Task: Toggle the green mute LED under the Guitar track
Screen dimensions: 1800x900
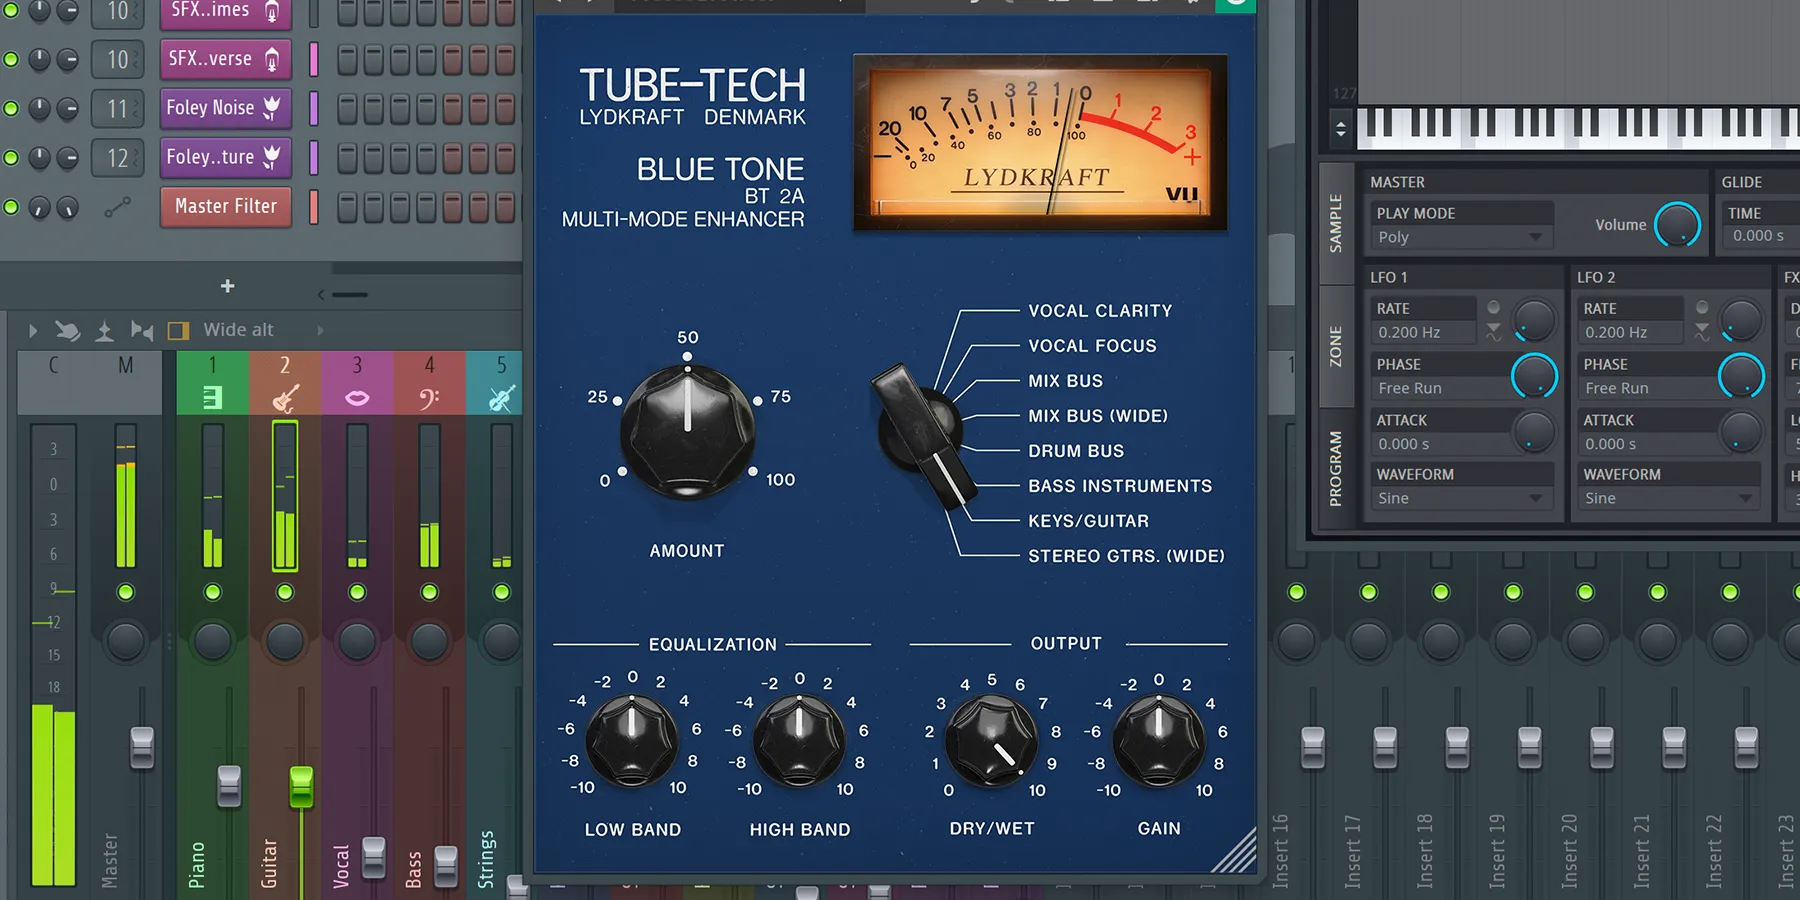Action: [285, 591]
